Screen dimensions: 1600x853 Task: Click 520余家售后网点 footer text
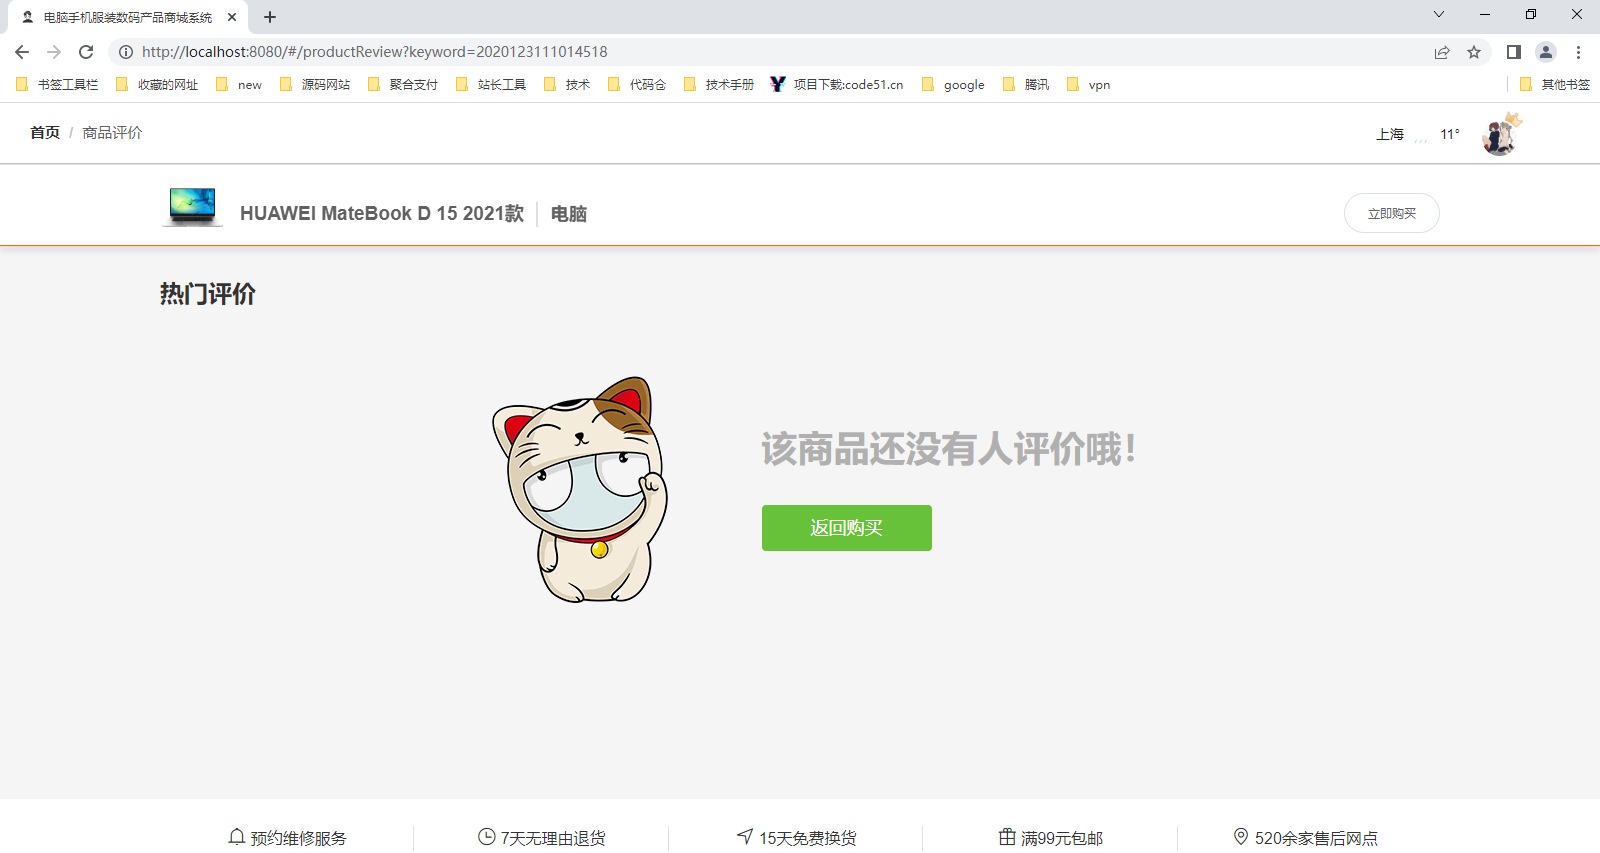point(1316,838)
